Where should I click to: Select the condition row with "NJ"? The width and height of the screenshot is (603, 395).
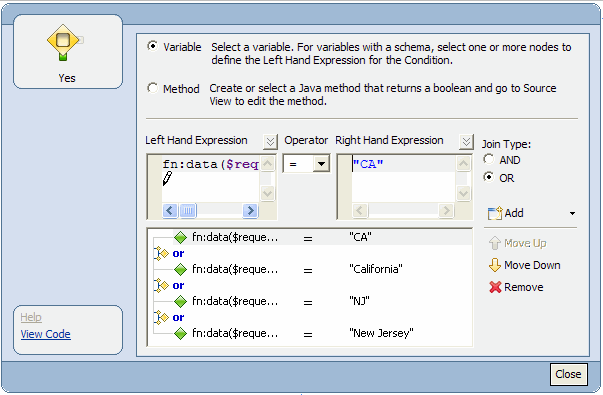pyautogui.click(x=322, y=301)
